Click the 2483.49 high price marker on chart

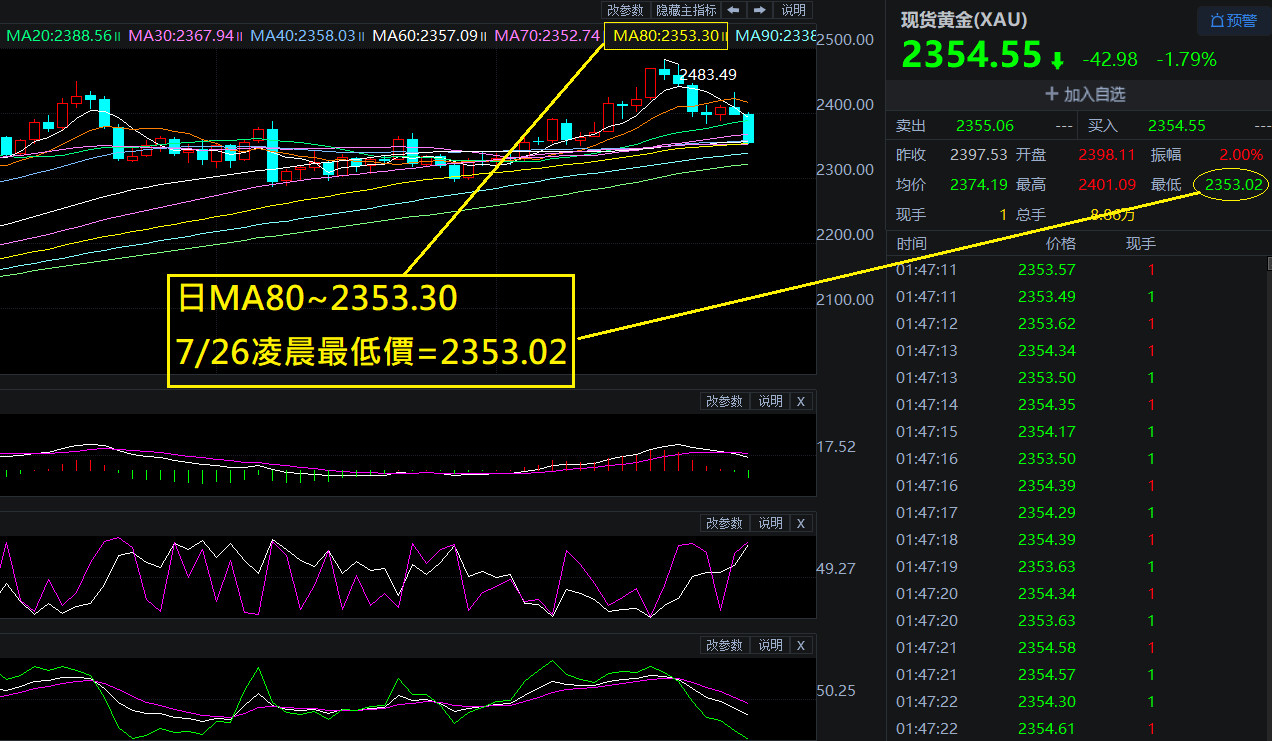click(x=708, y=75)
